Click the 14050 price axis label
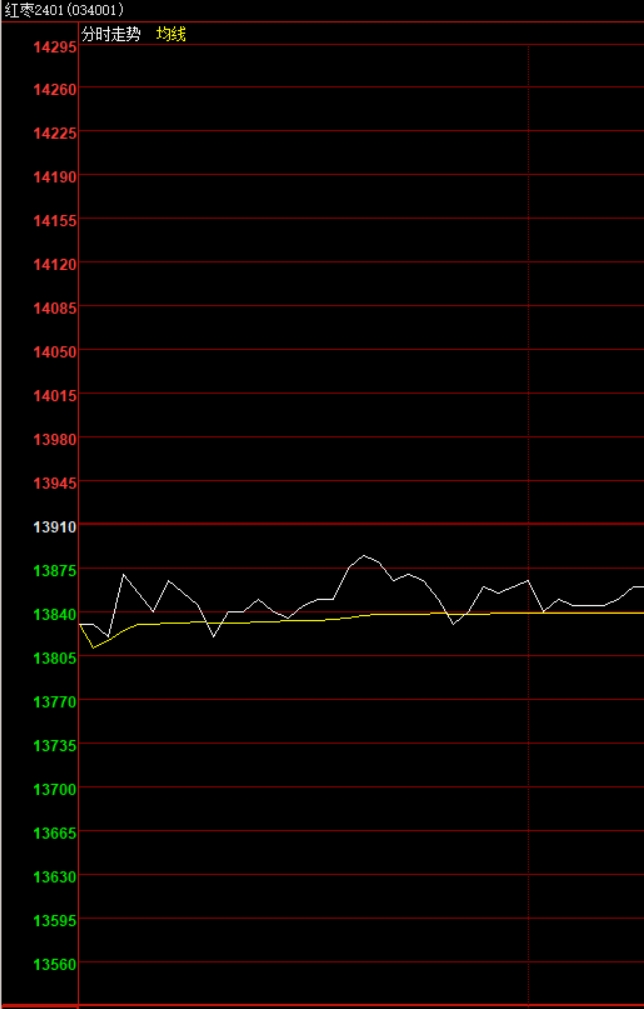Image resolution: width=644 pixels, height=1009 pixels. point(55,352)
